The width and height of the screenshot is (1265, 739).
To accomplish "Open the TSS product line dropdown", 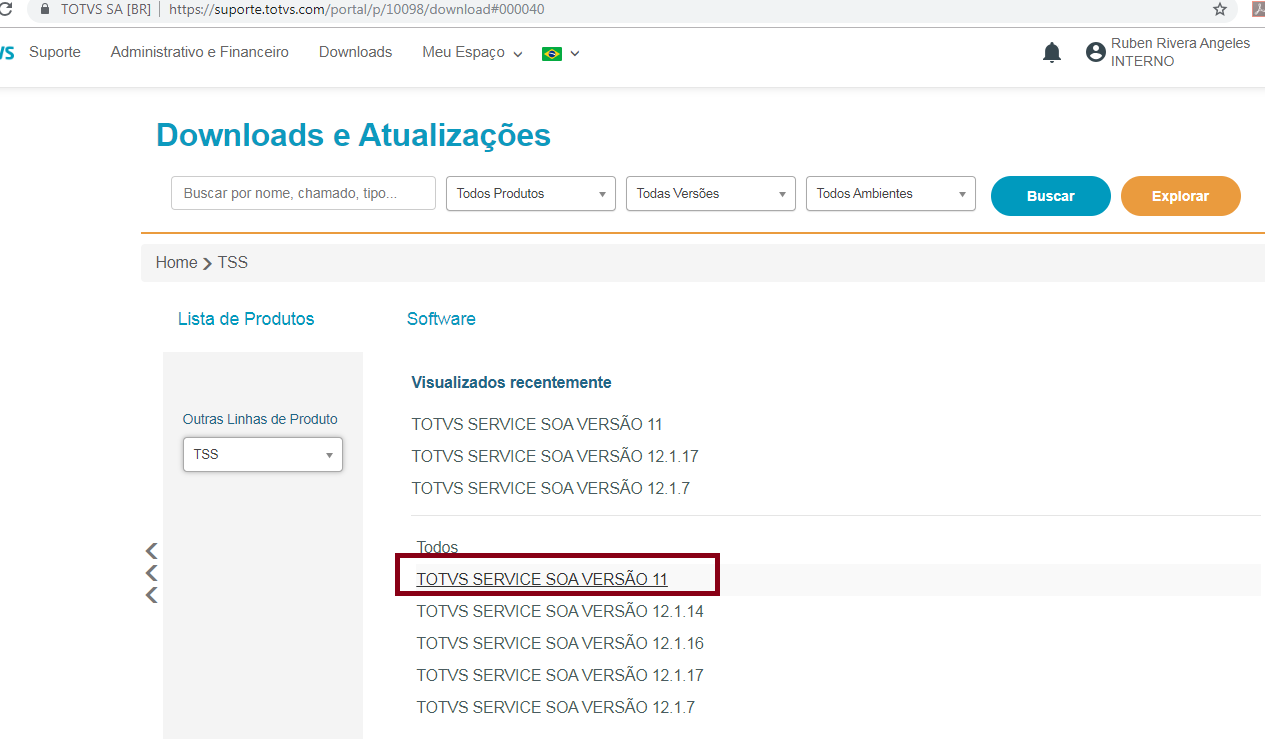I will click(263, 454).
